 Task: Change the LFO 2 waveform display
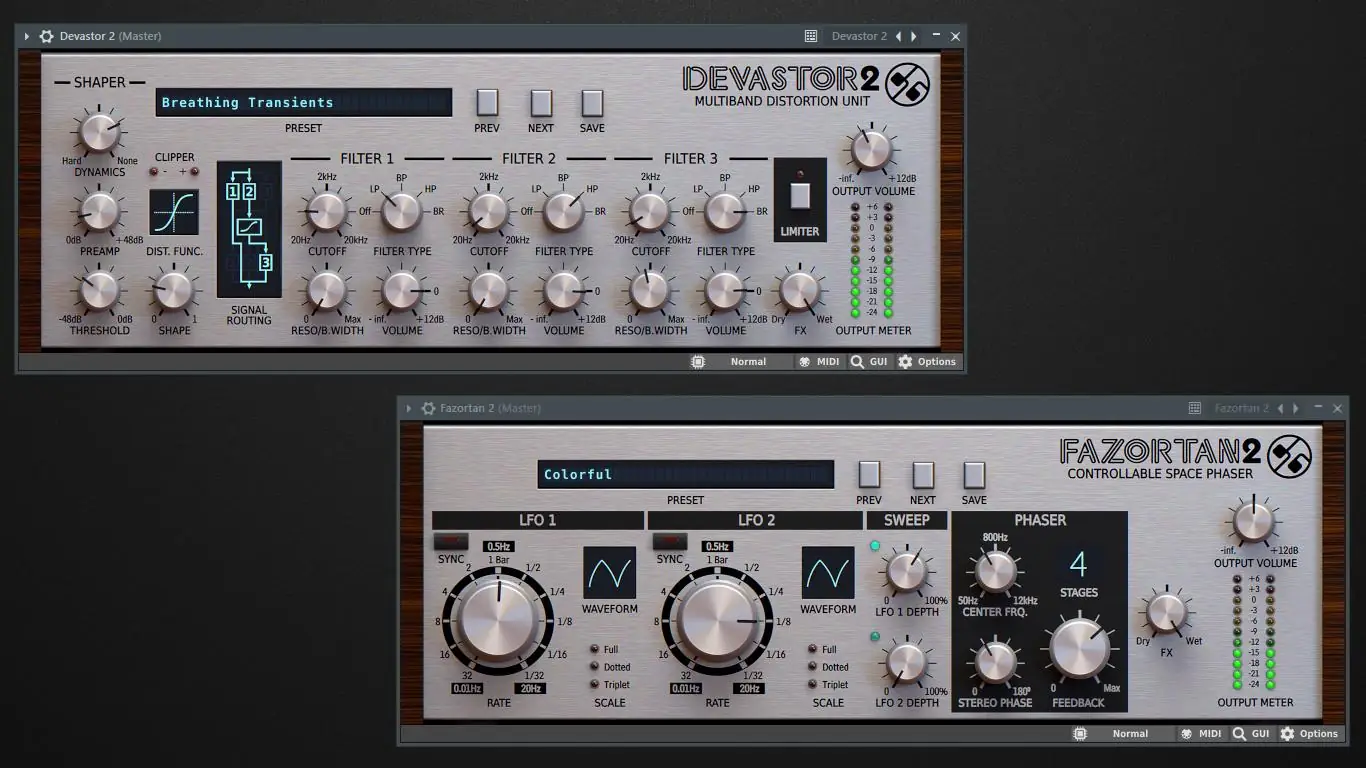(828, 572)
